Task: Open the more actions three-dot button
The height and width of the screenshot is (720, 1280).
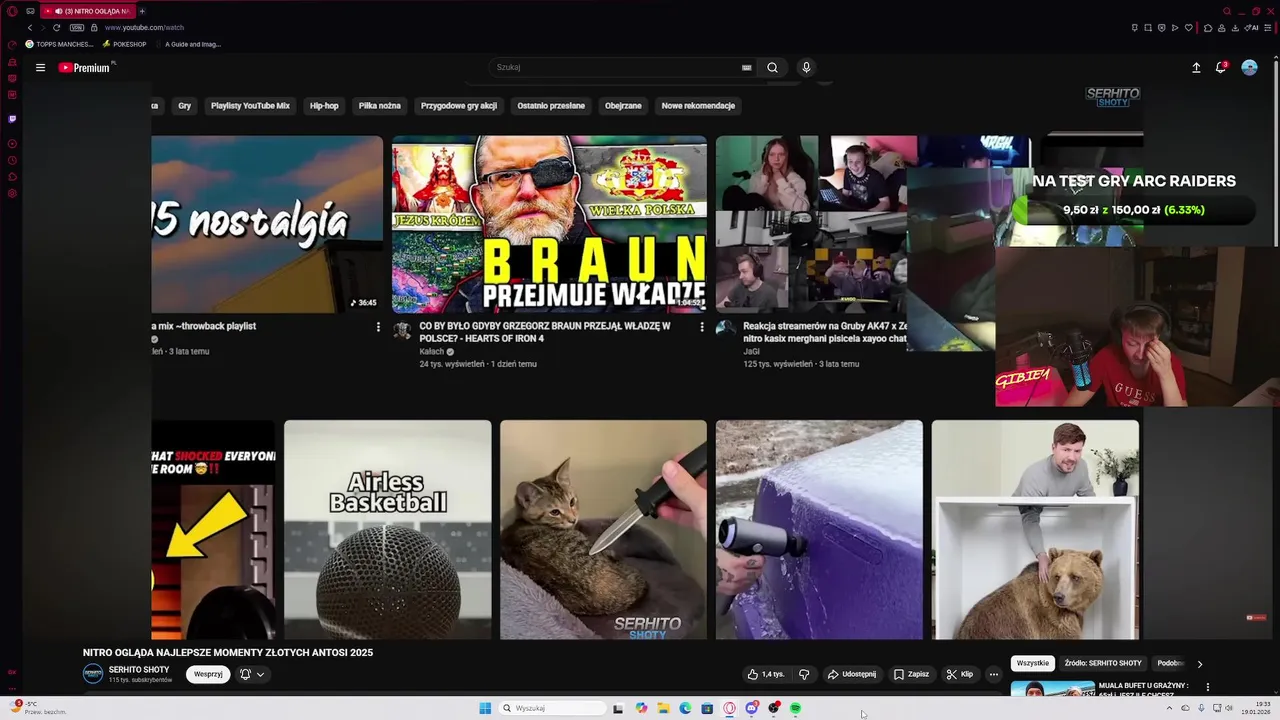Action: (993, 674)
